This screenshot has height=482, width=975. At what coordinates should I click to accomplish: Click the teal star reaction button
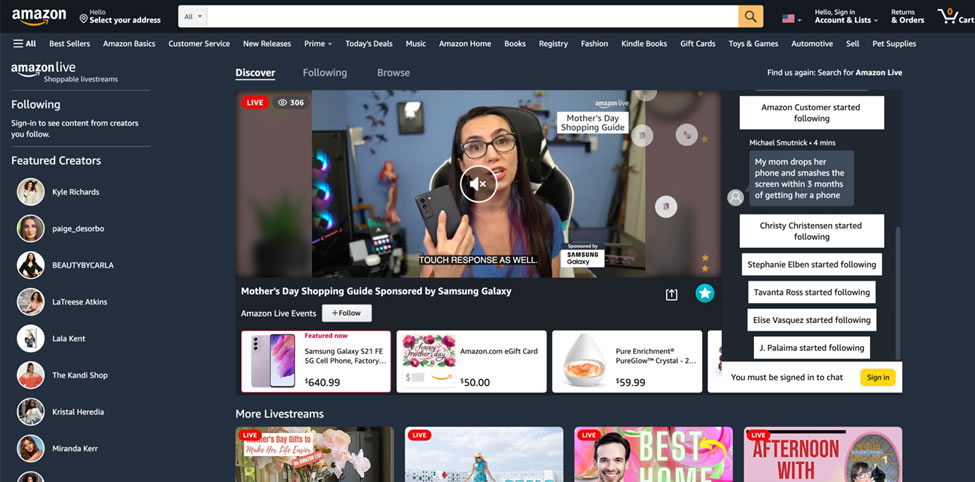coord(705,294)
